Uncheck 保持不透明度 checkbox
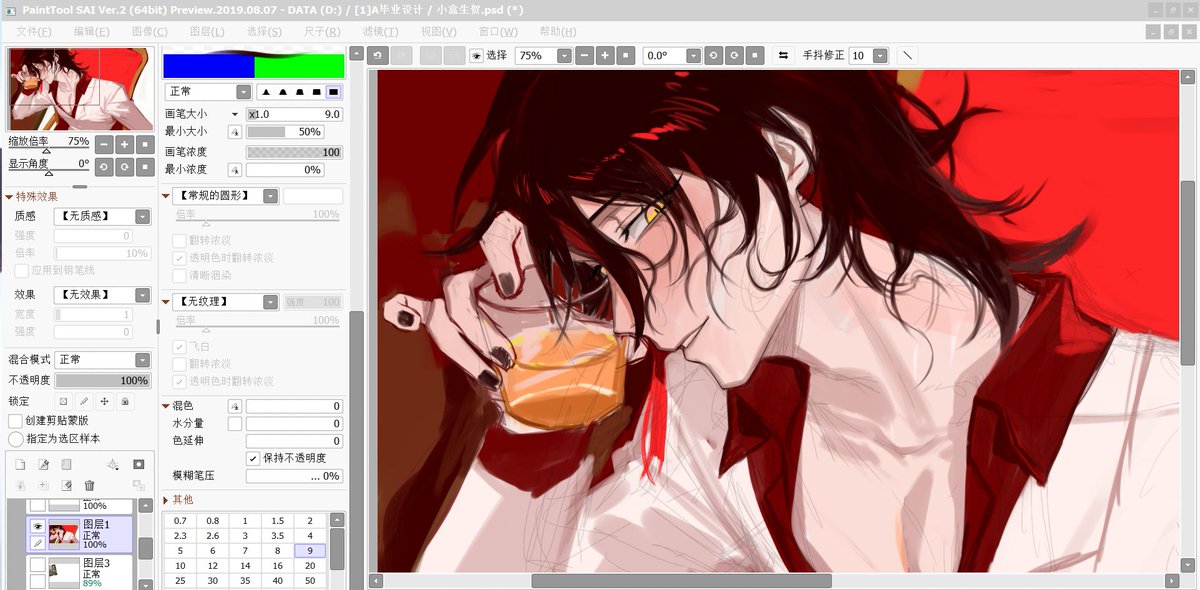 pos(253,458)
